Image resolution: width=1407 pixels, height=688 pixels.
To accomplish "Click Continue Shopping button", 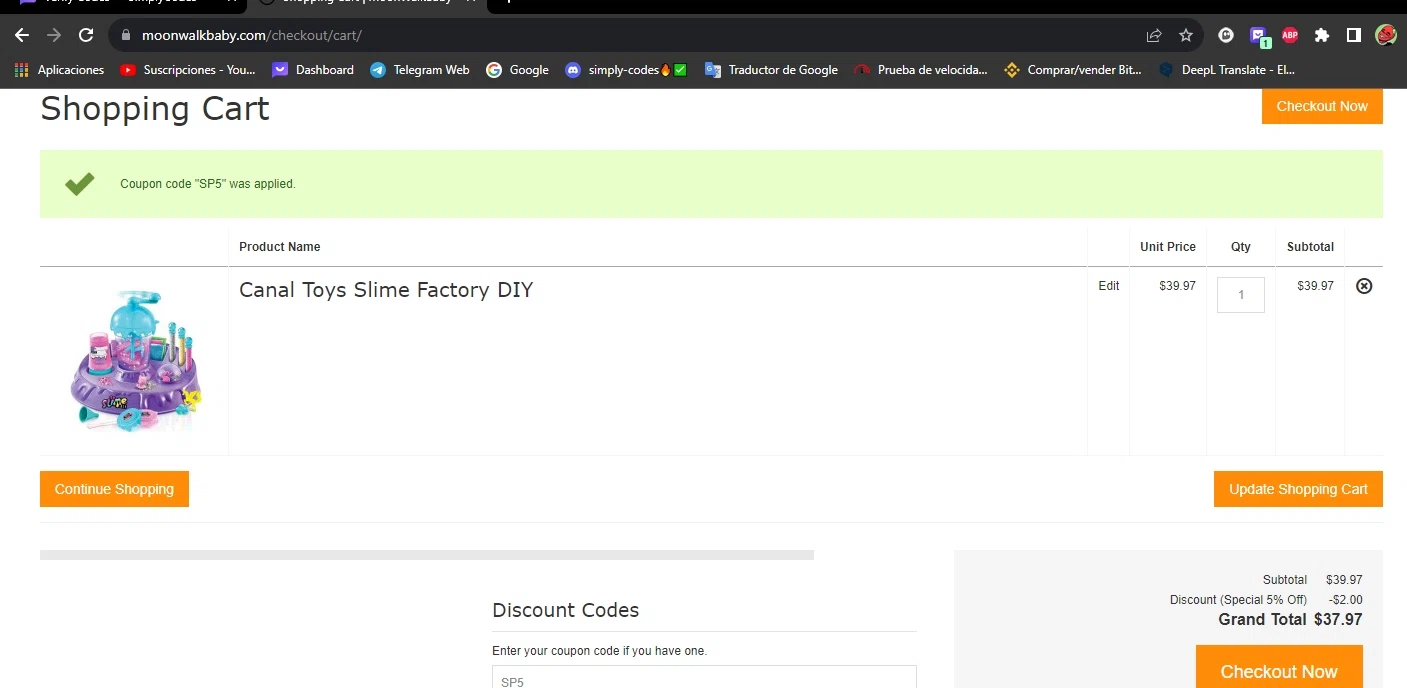I will click(114, 489).
